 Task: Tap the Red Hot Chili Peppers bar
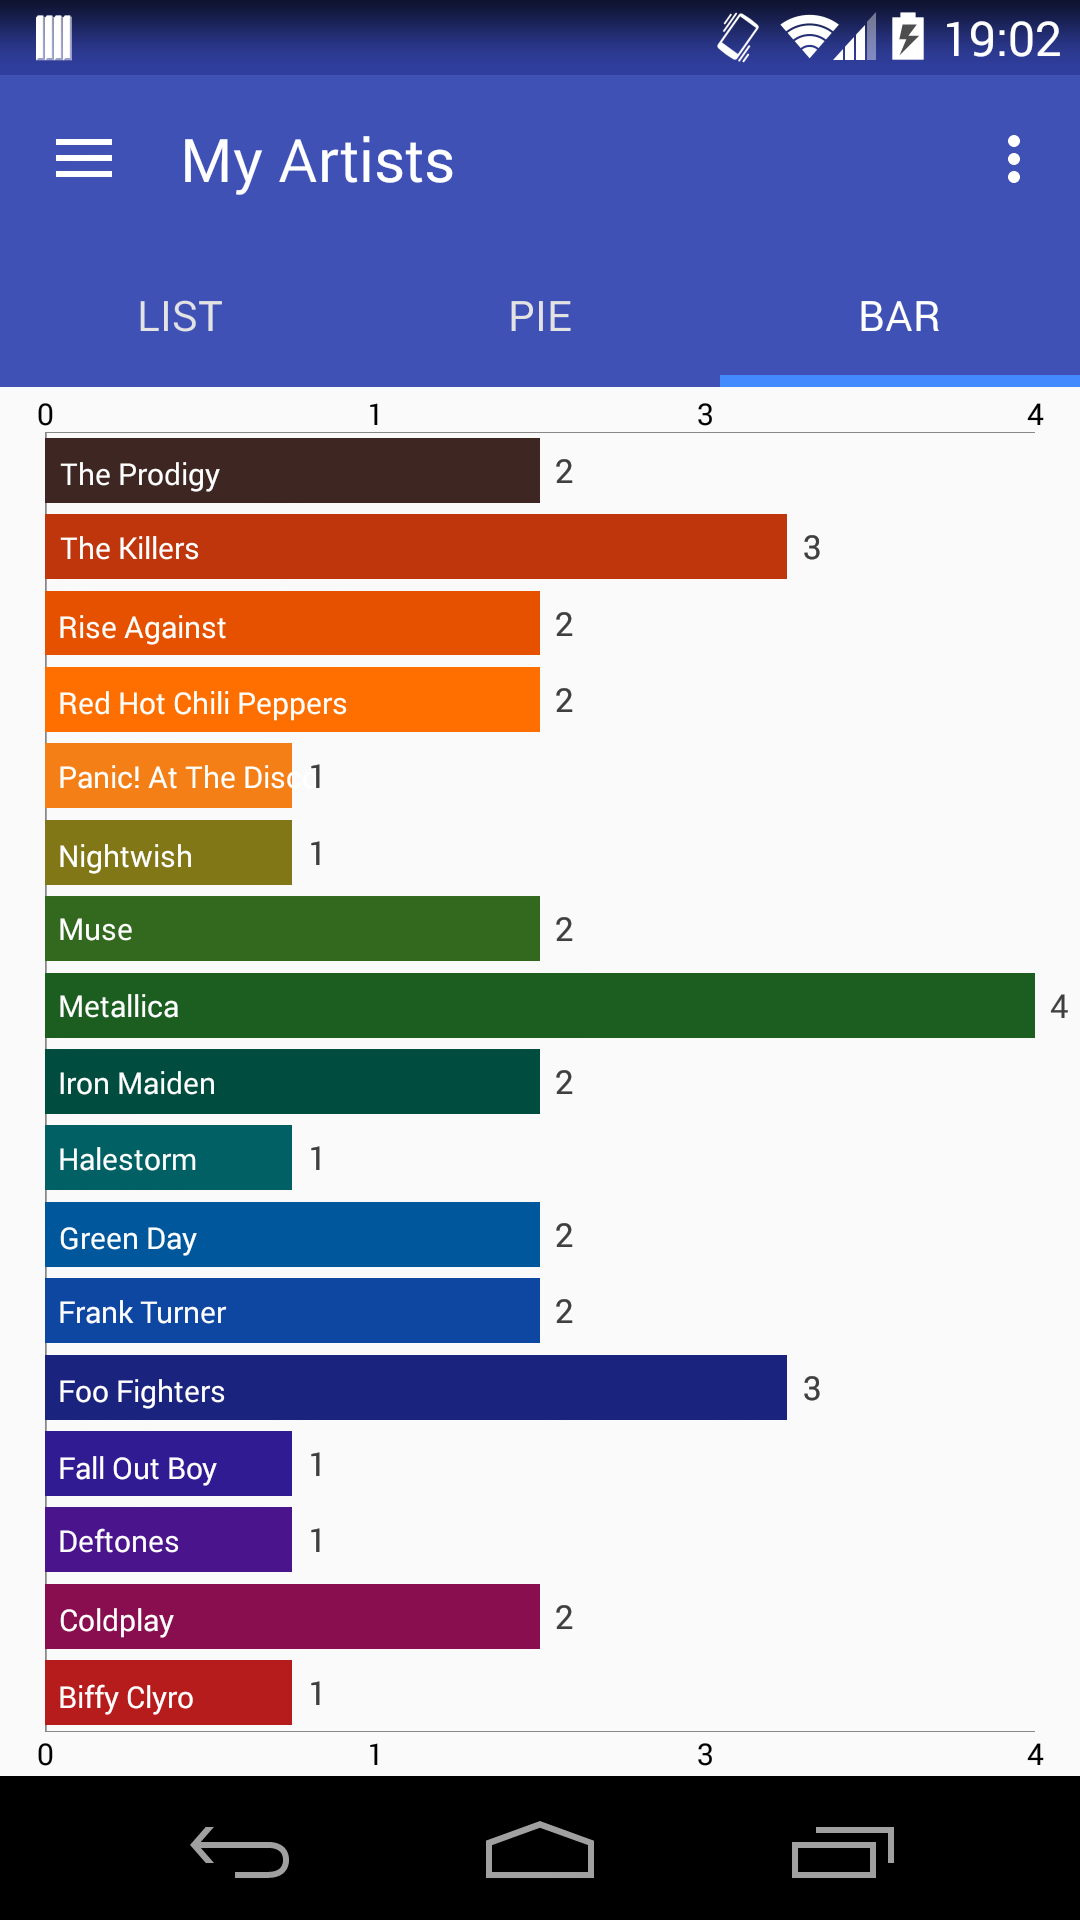pyautogui.click(x=293, y=700)
